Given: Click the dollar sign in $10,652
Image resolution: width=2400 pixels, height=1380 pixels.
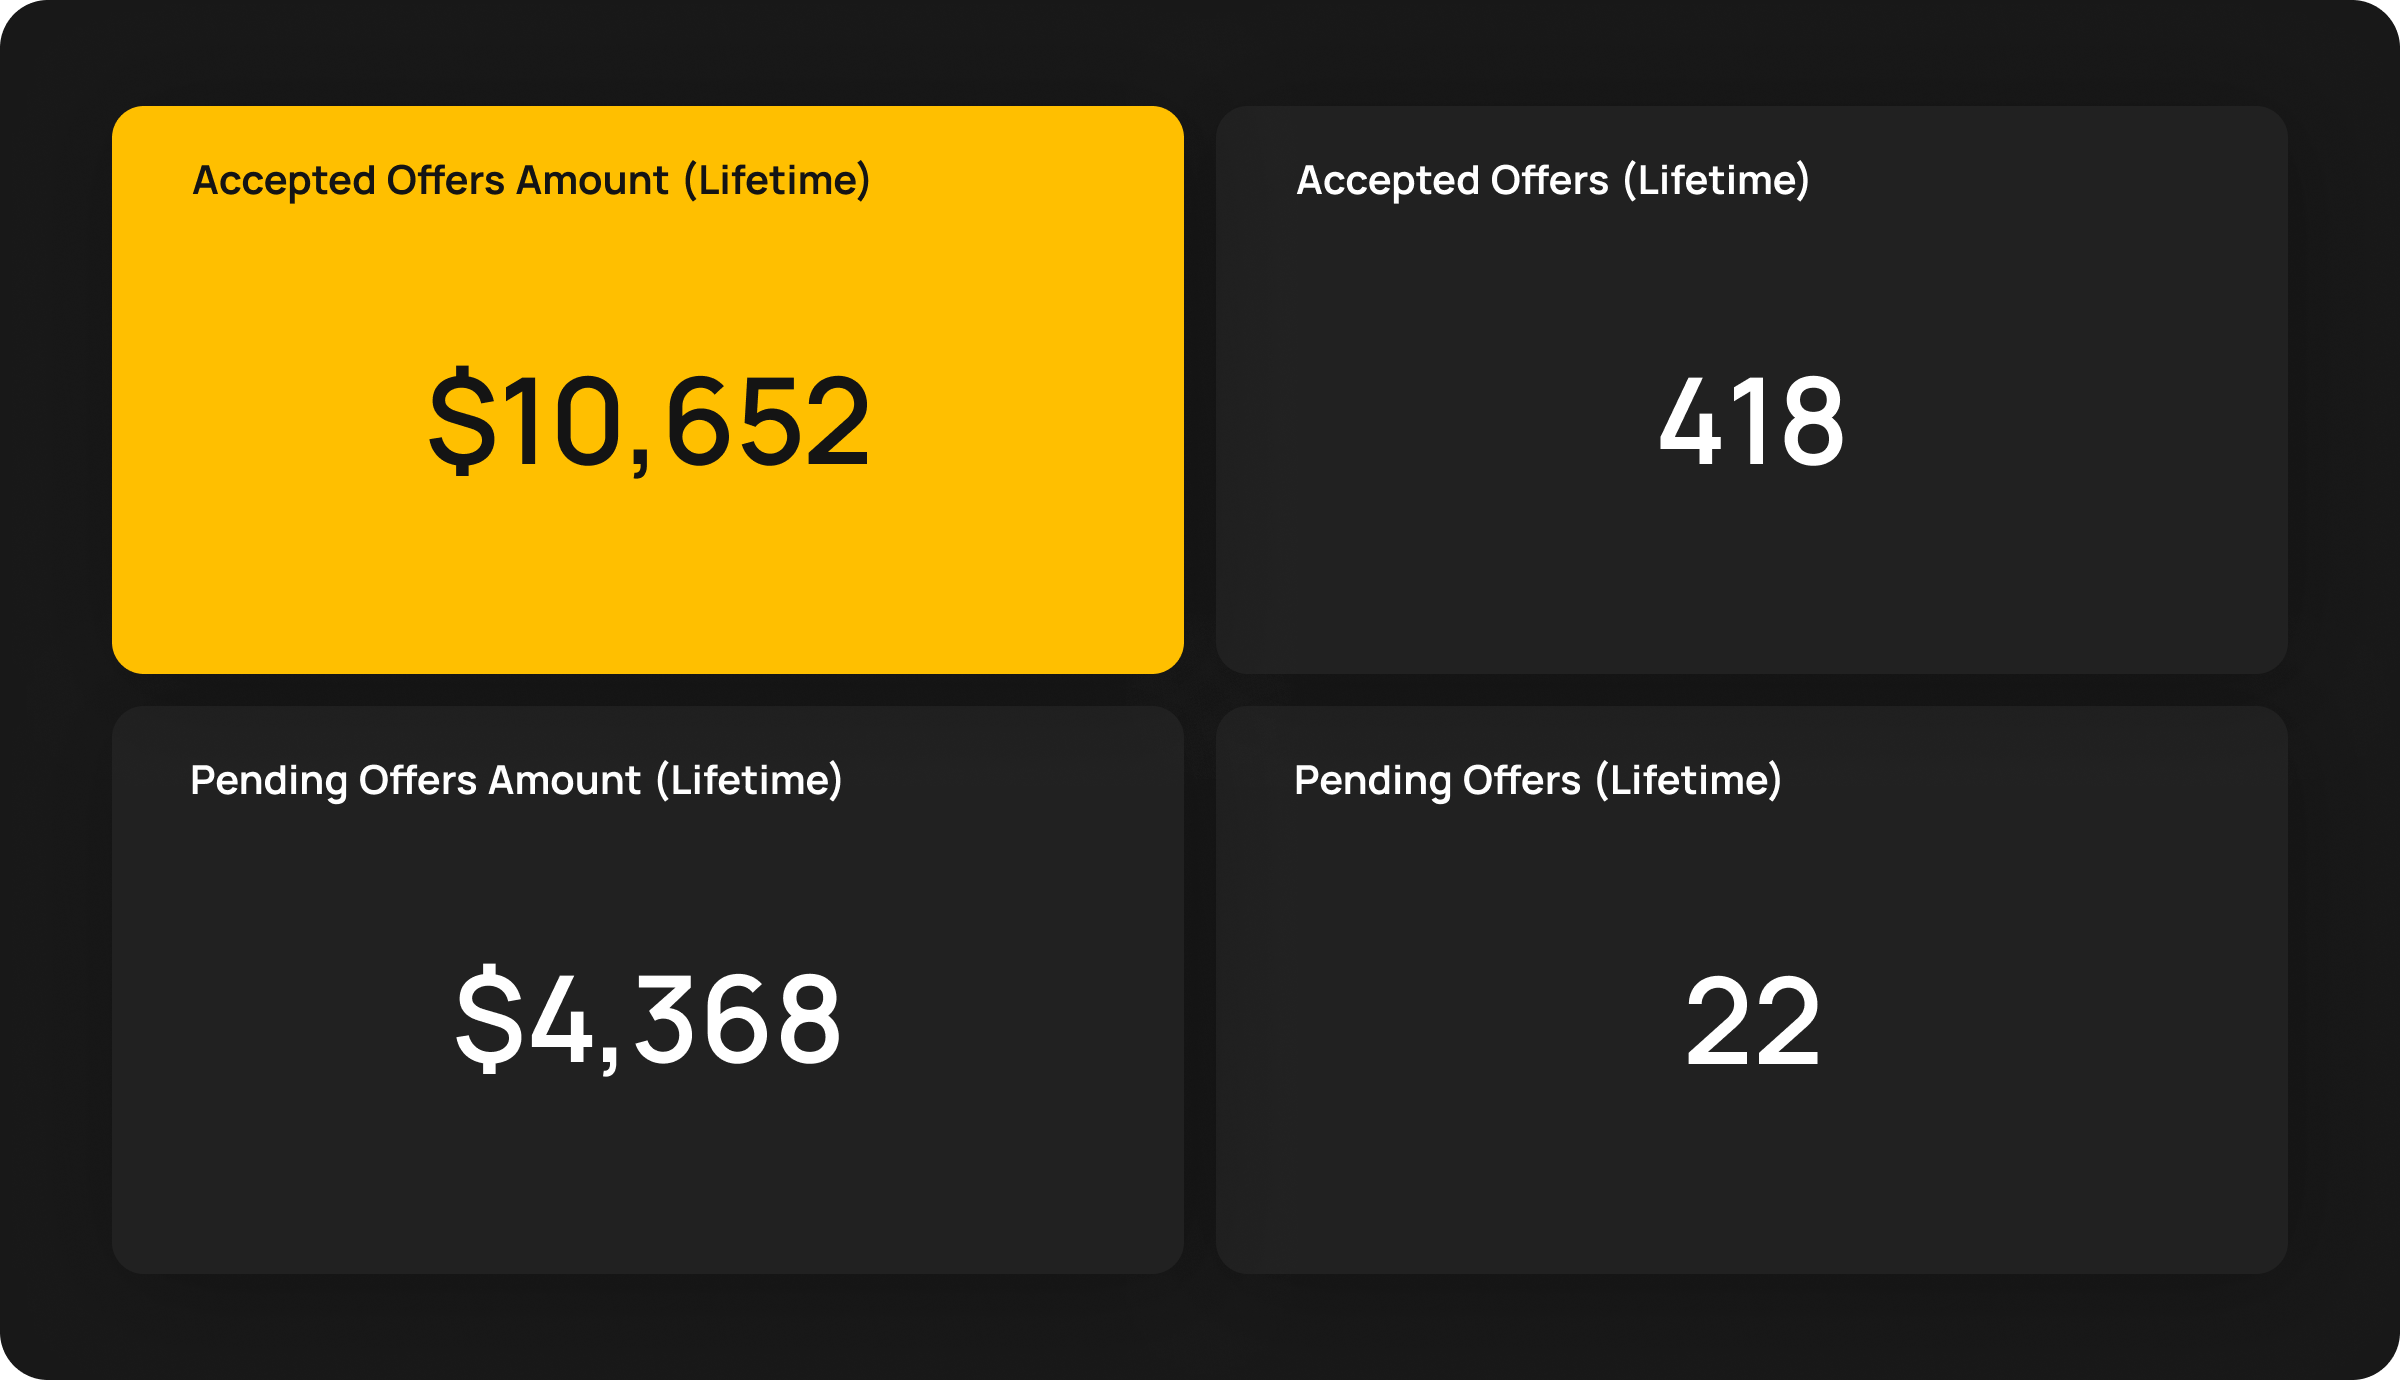Looking at the screenshot, I should (462, 421).
